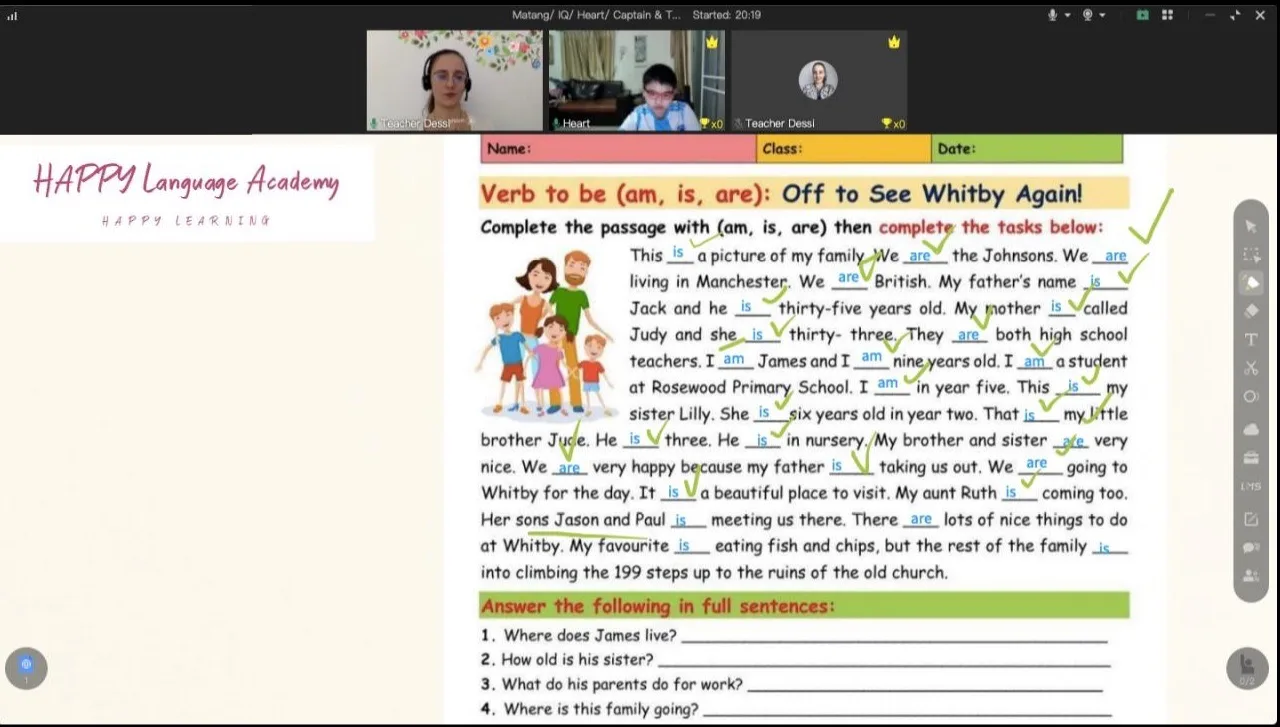Select the text tool

point(1251,340)
